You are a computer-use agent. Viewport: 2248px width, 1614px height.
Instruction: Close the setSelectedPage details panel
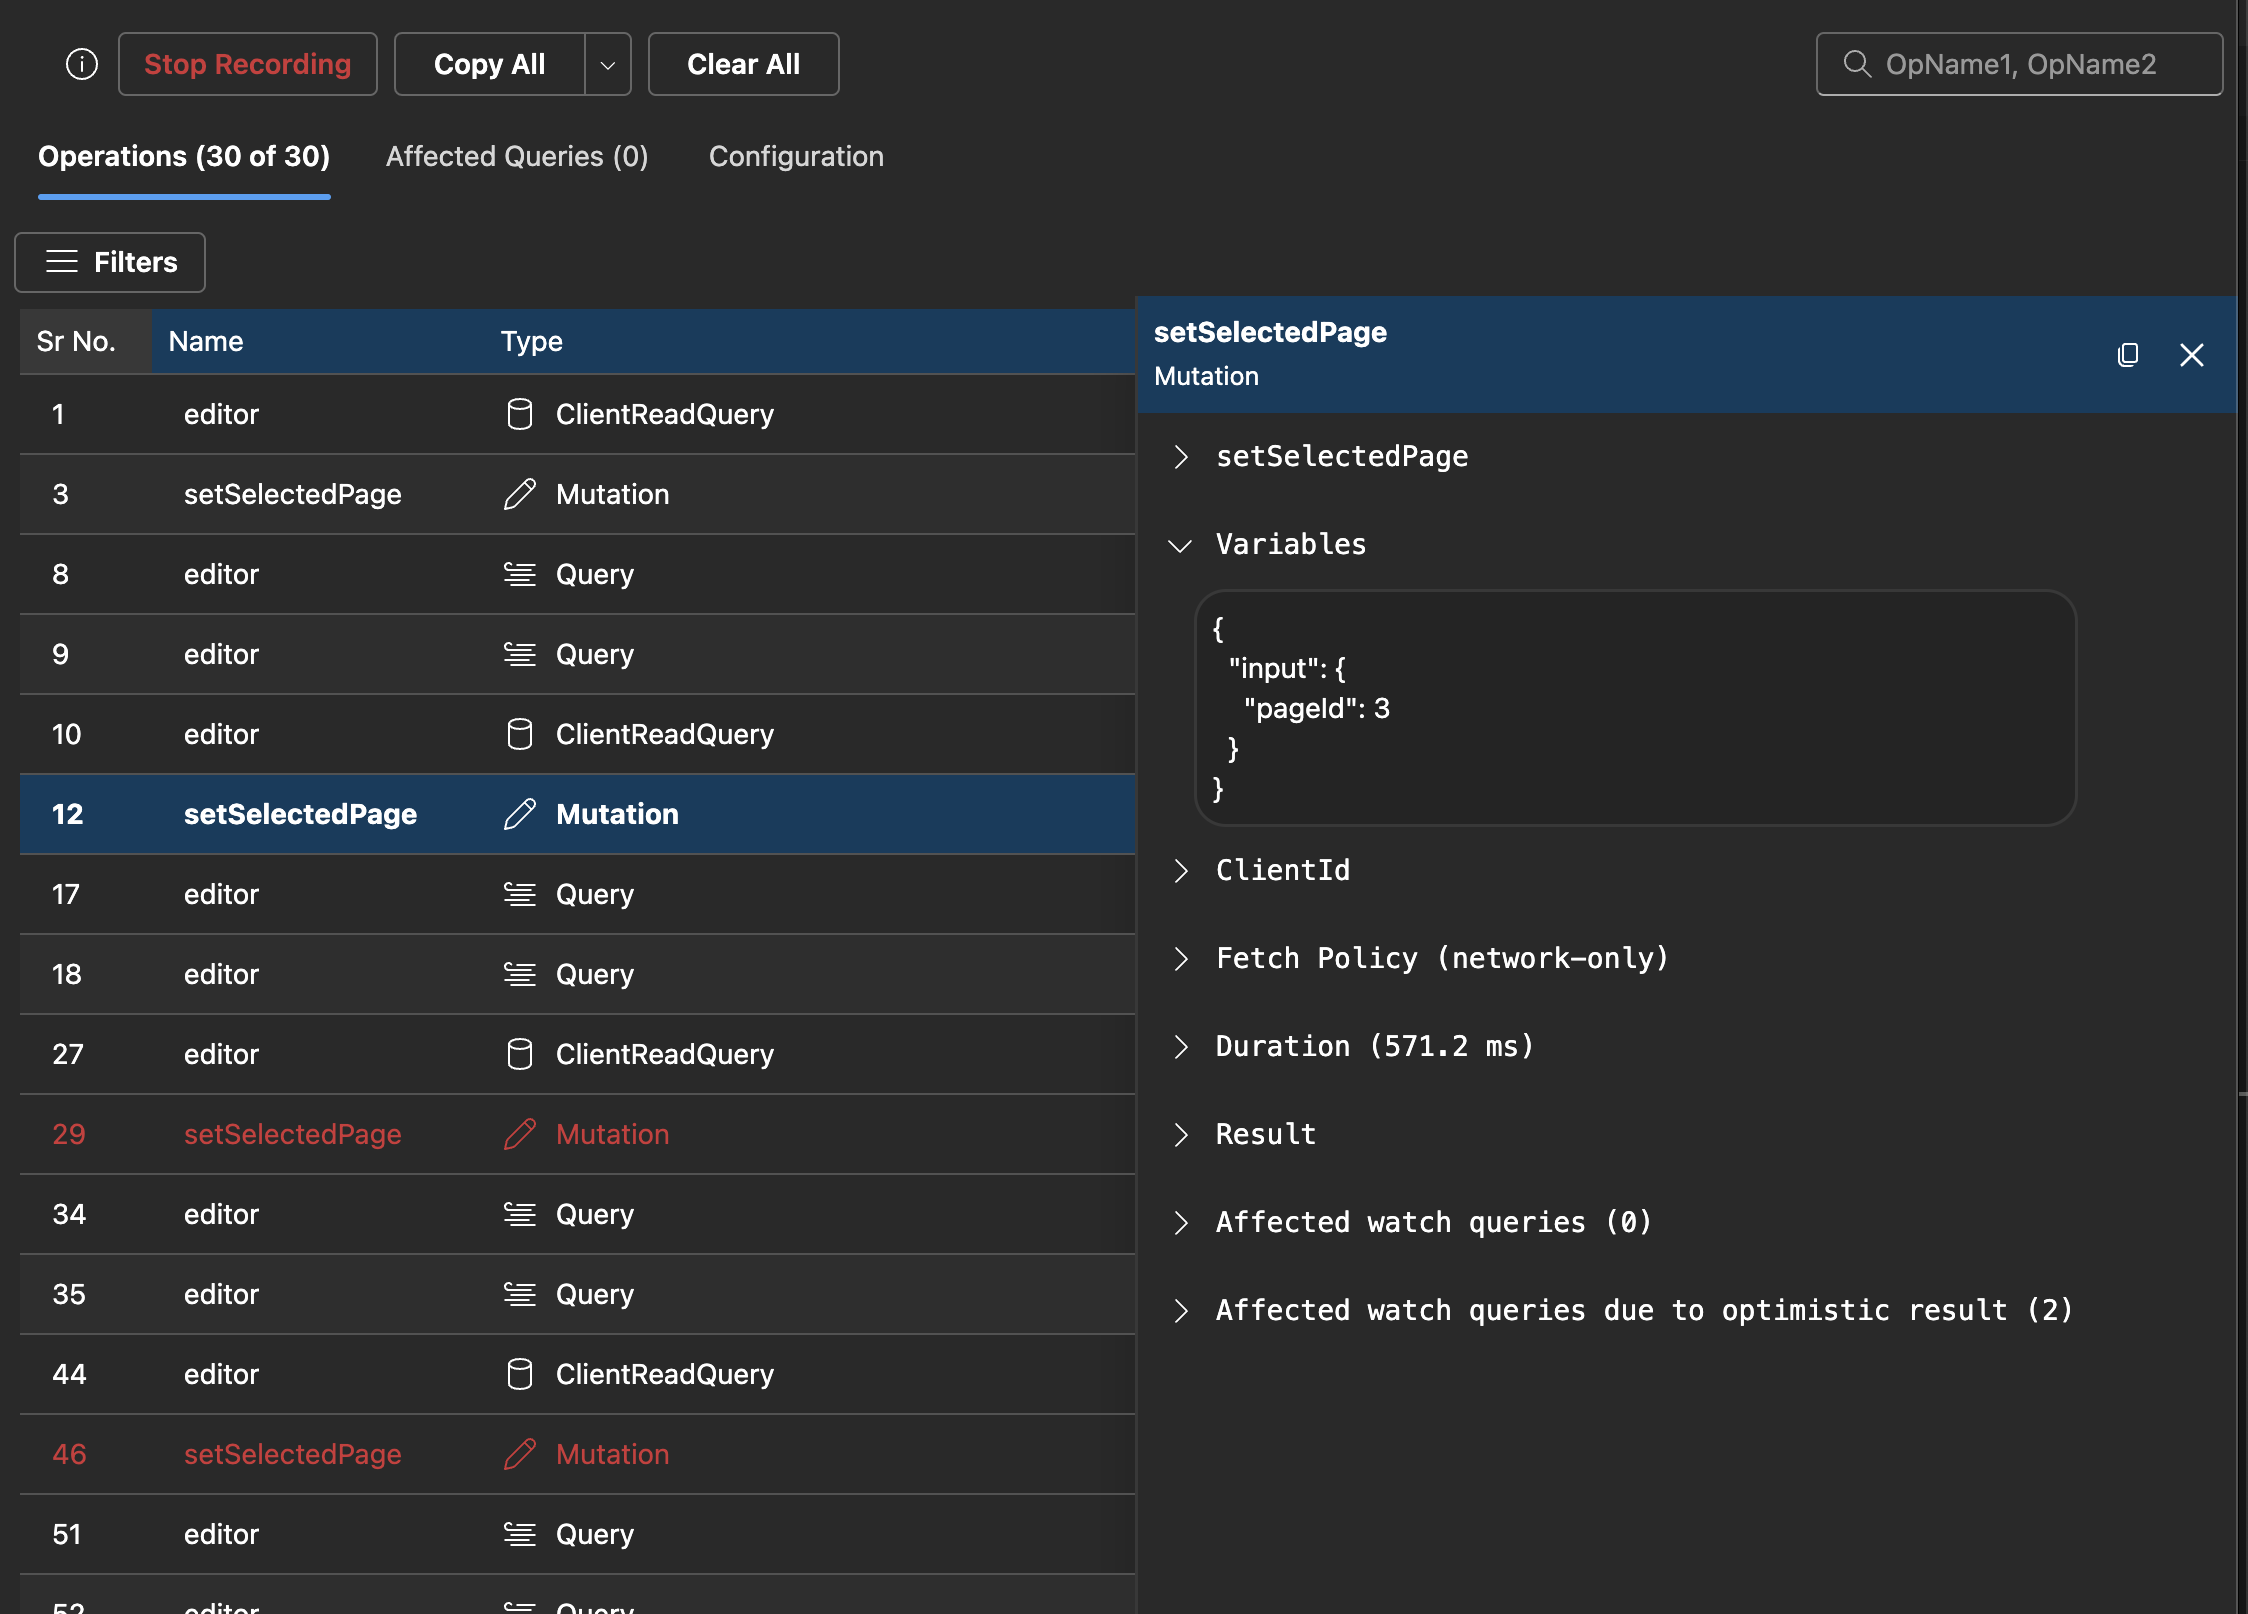coord(2191,355)
